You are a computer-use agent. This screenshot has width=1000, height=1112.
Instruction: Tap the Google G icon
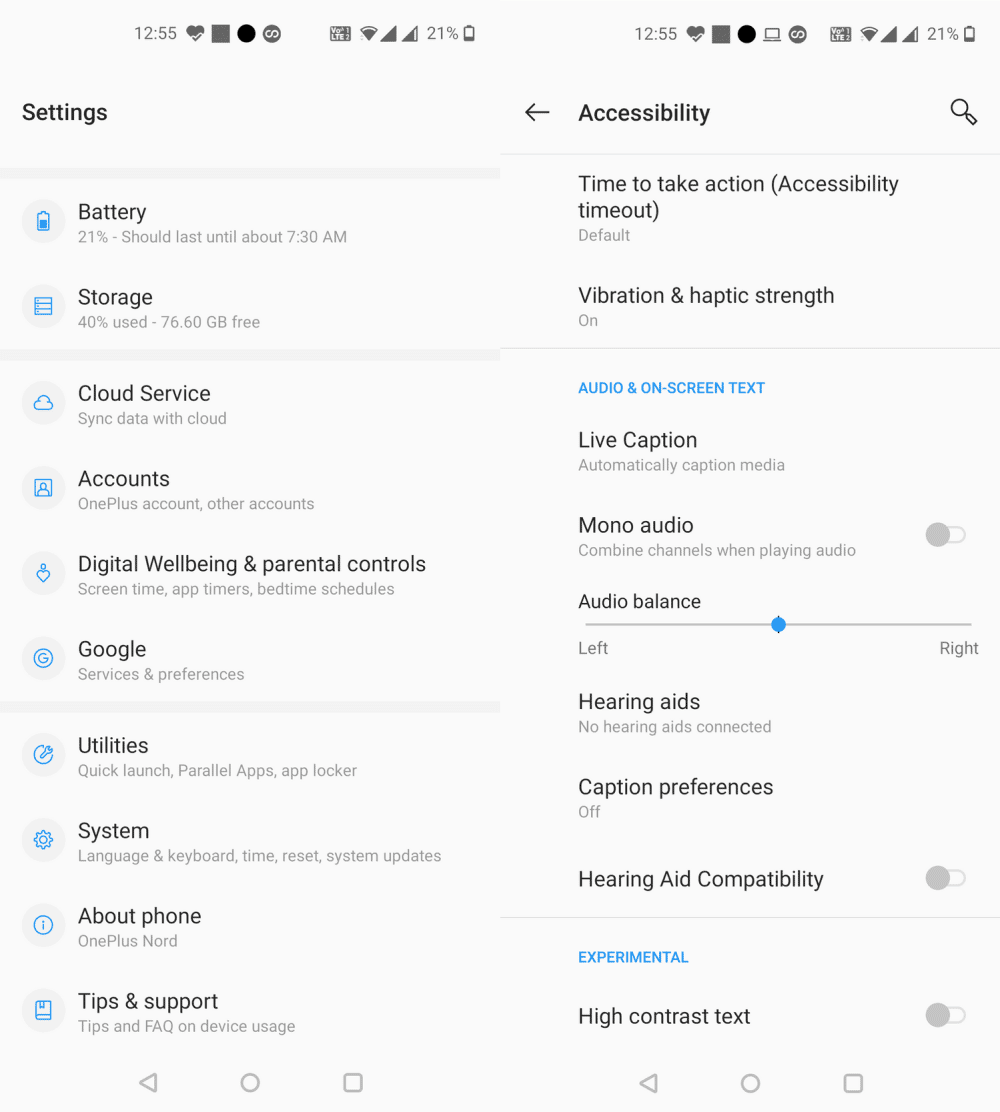[x=43, y=658]
